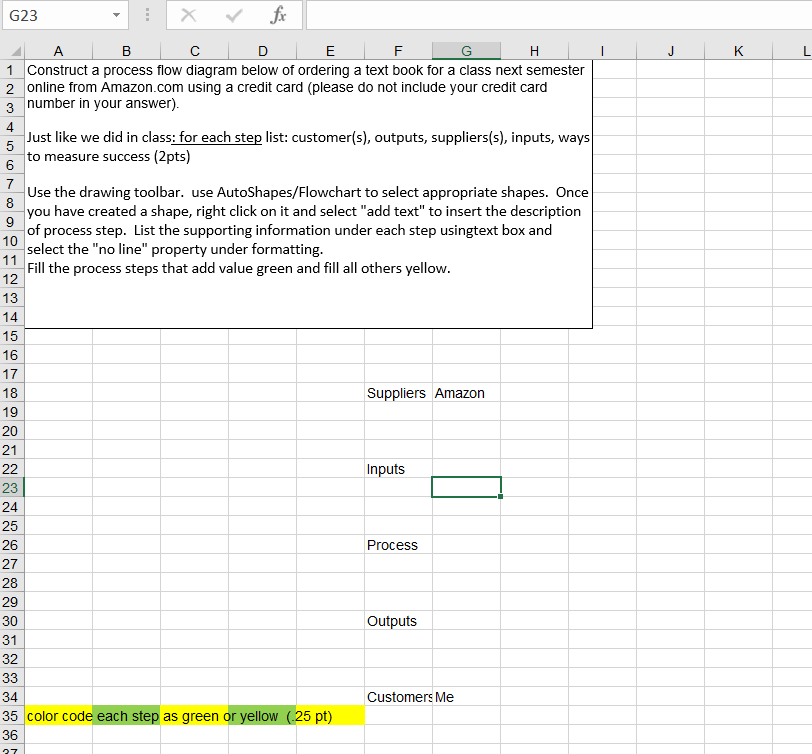
Task: Click the cell containing "Process"
Action: click(x=398, y=545)
